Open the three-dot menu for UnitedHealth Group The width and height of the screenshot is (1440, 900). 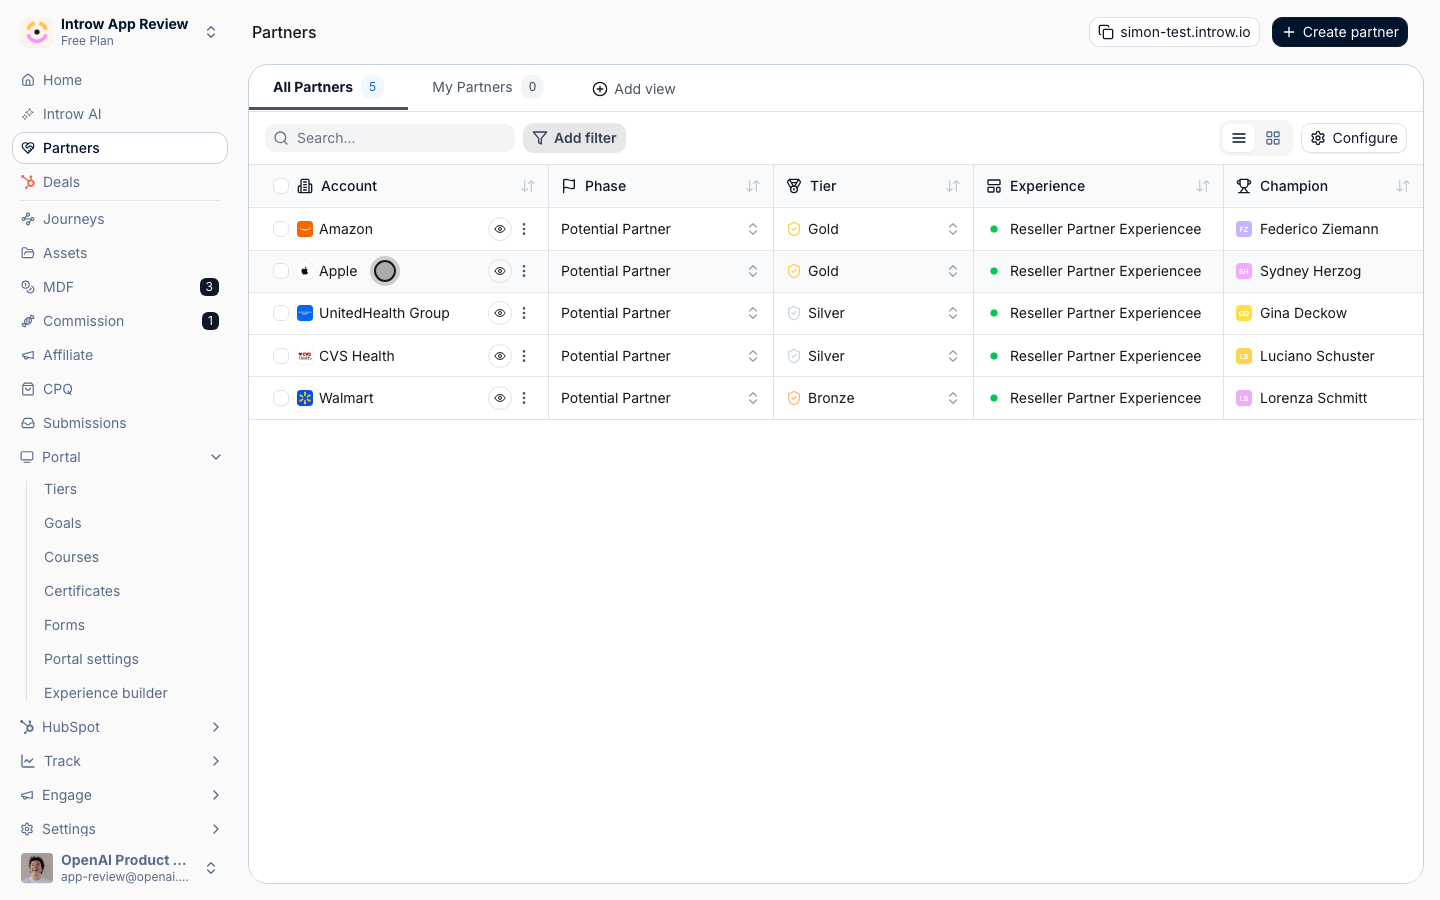click(x=524, y=313)
